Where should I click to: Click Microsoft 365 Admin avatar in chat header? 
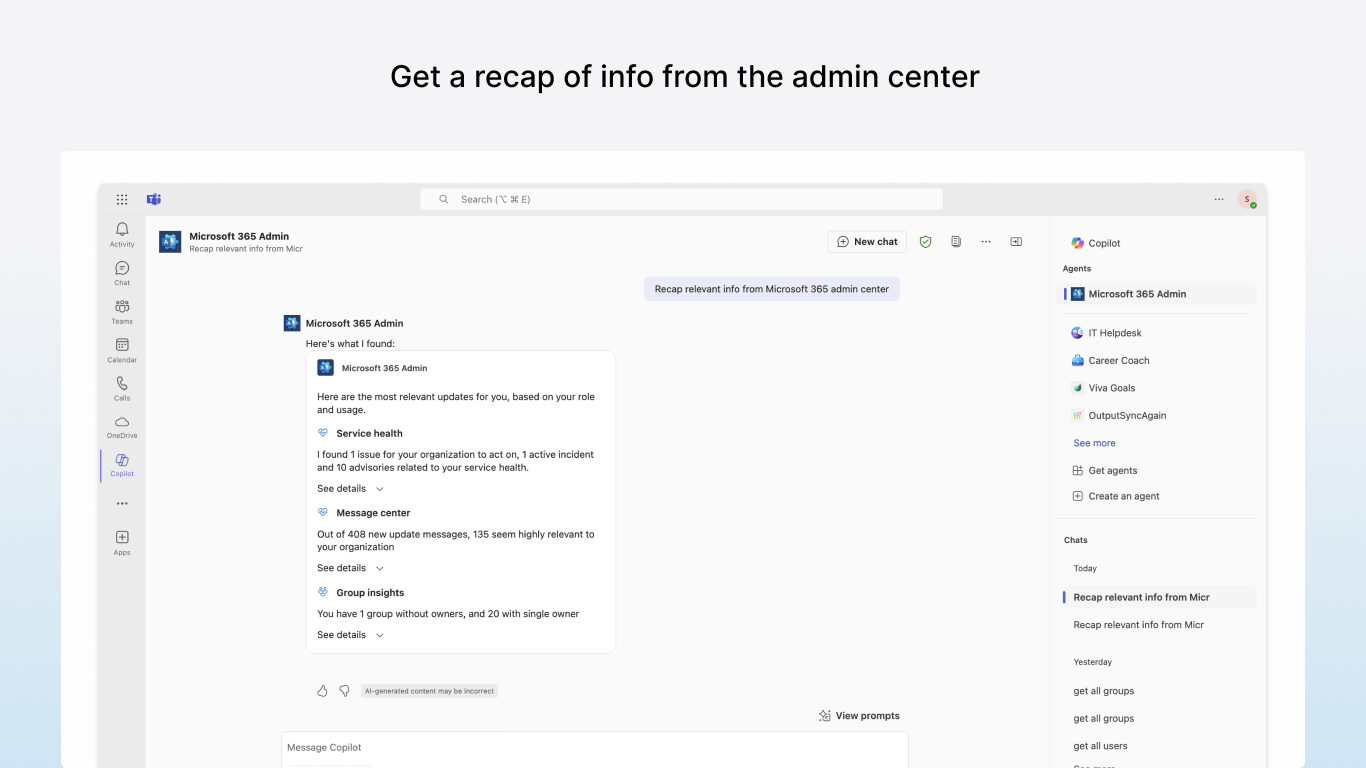pyautogui.click(x=170, y=242)
